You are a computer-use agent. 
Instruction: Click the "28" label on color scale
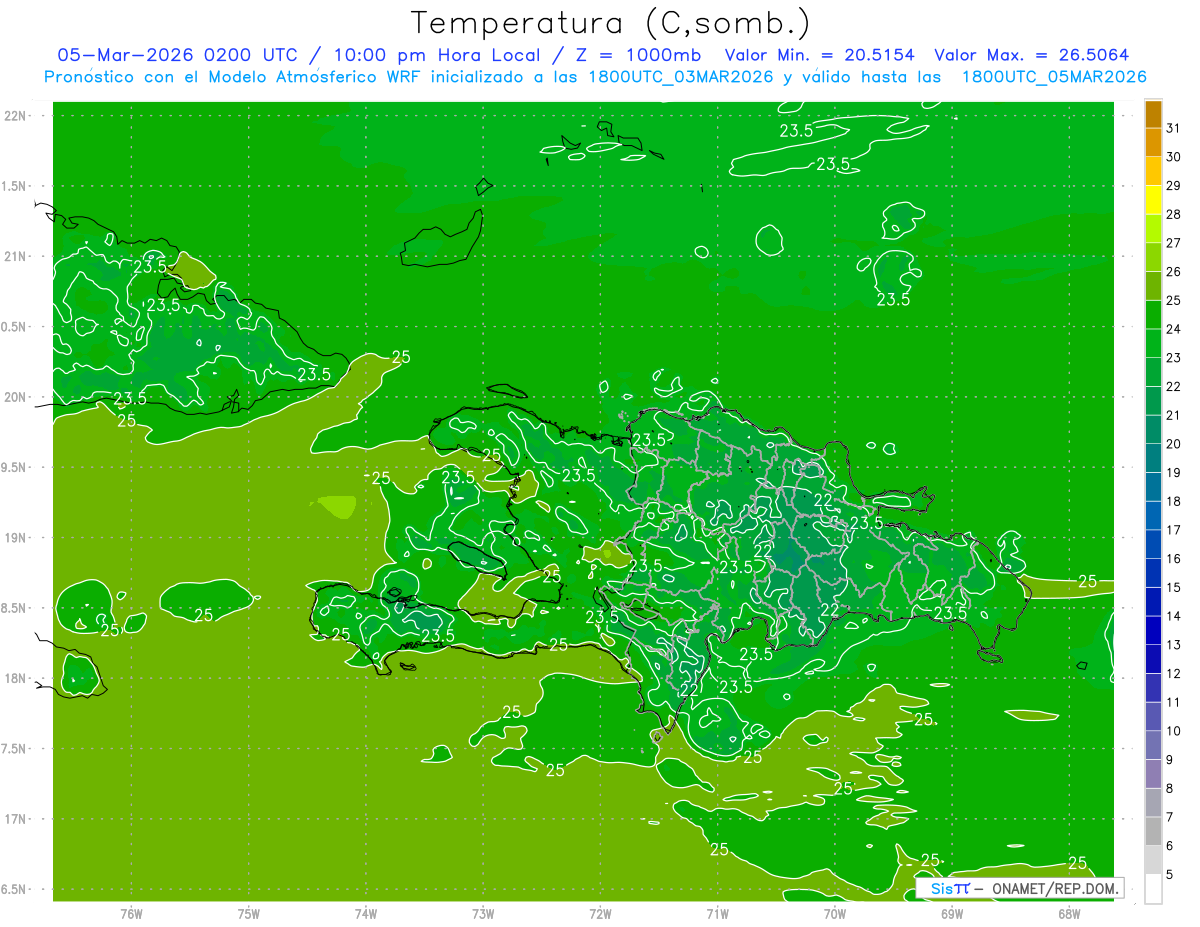1174,214
